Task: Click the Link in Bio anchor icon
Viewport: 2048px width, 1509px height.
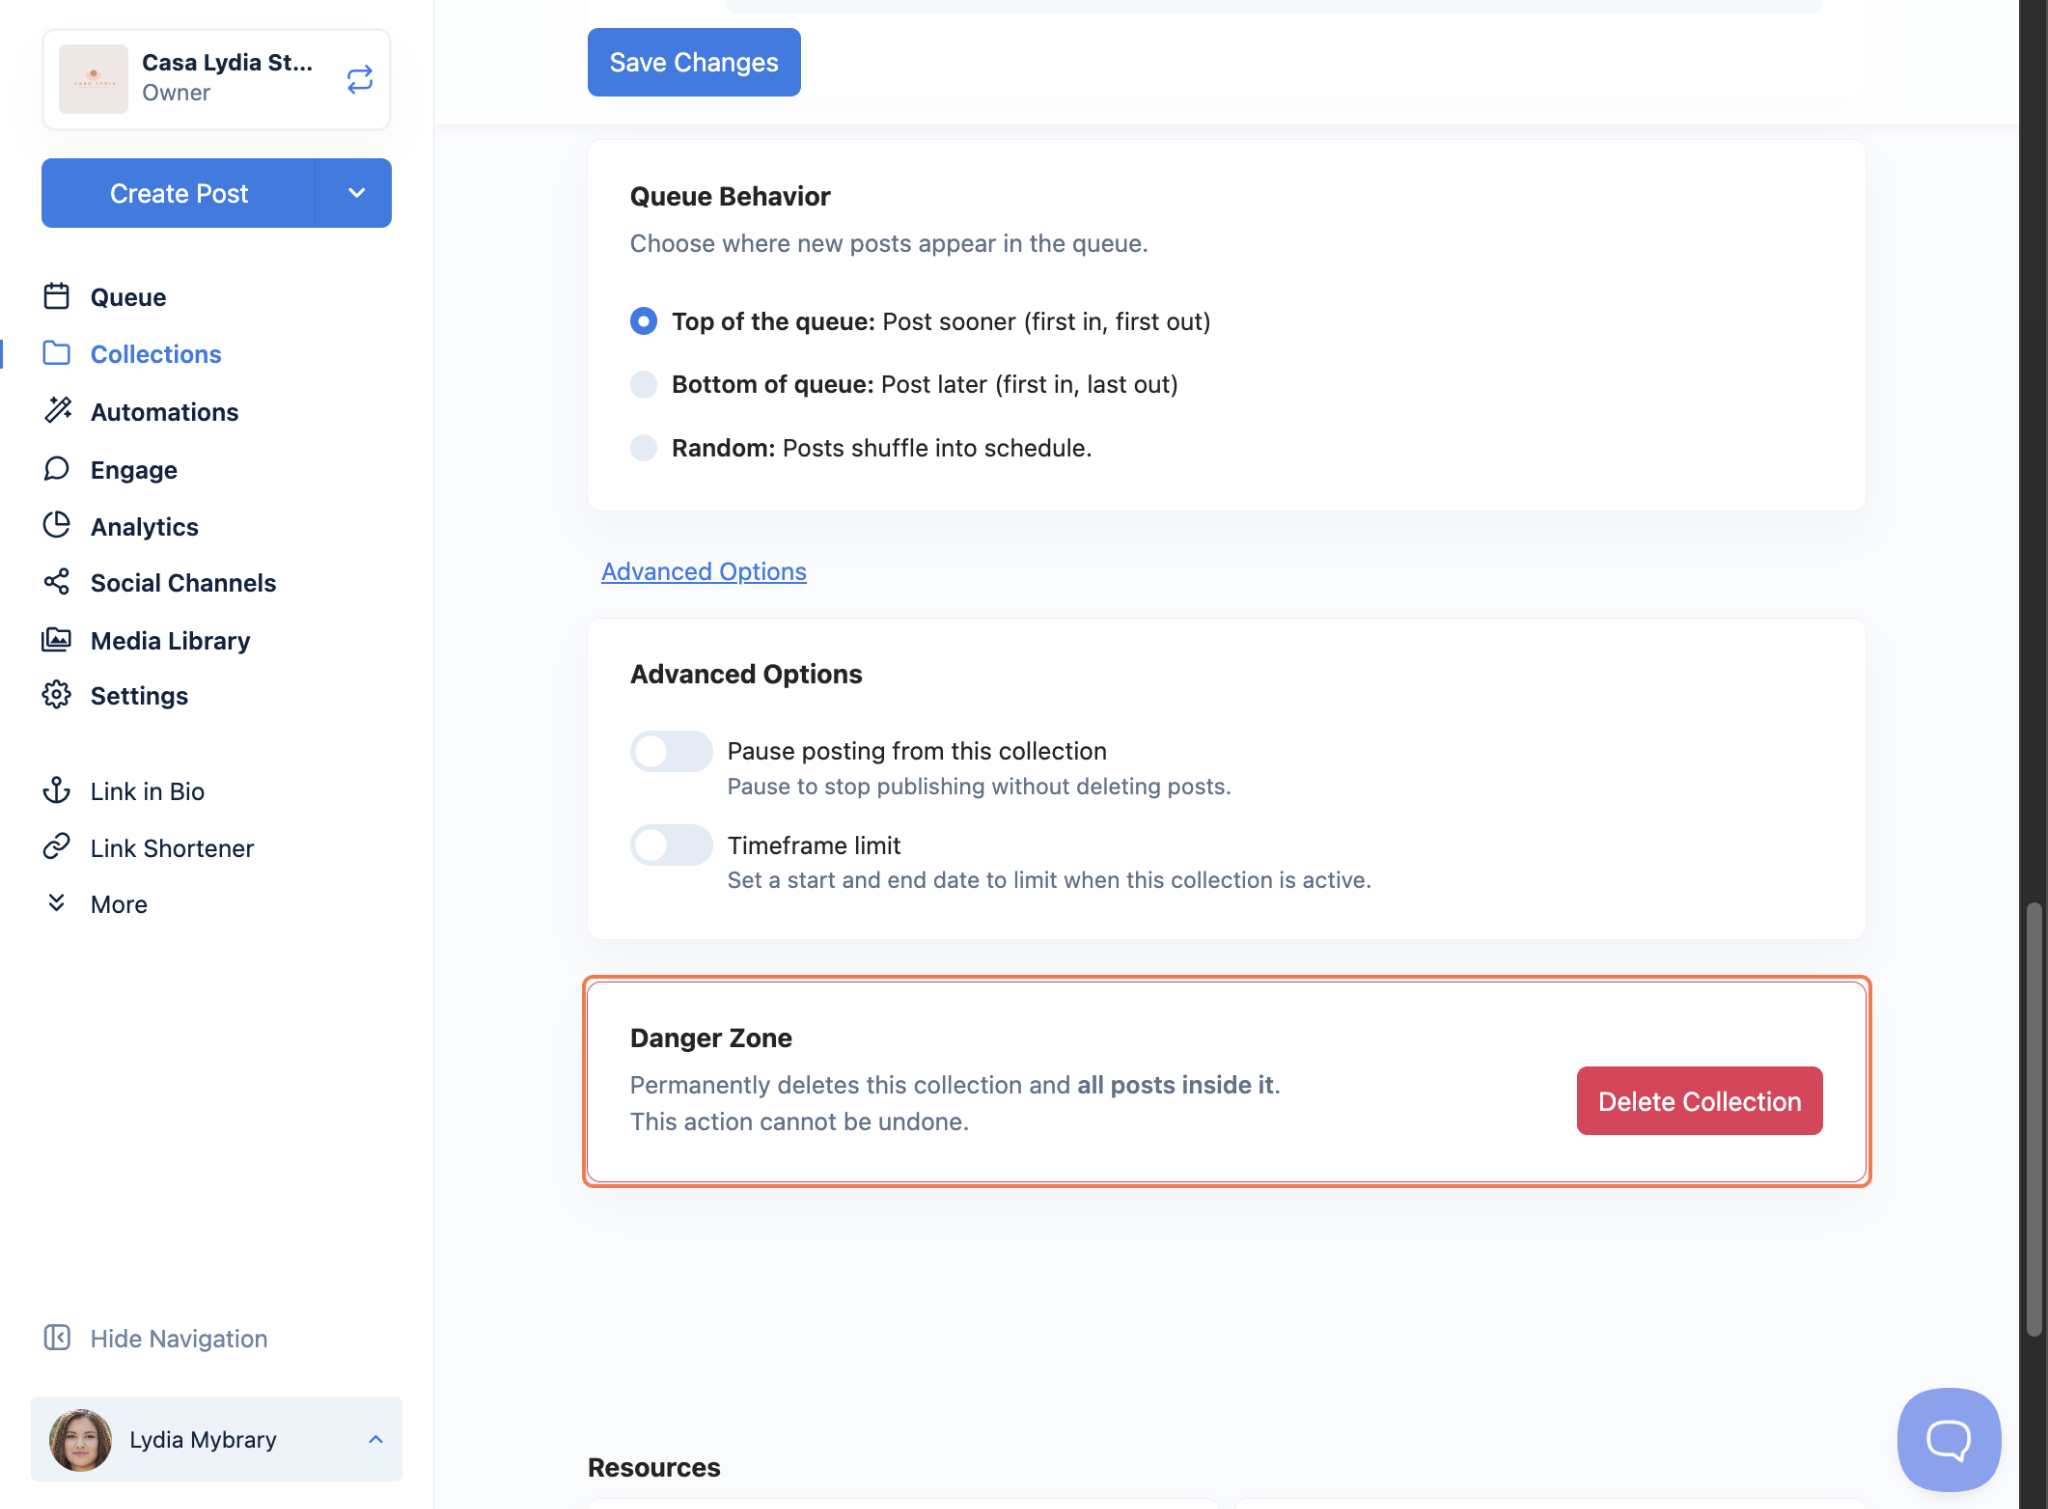Action: 57,791
